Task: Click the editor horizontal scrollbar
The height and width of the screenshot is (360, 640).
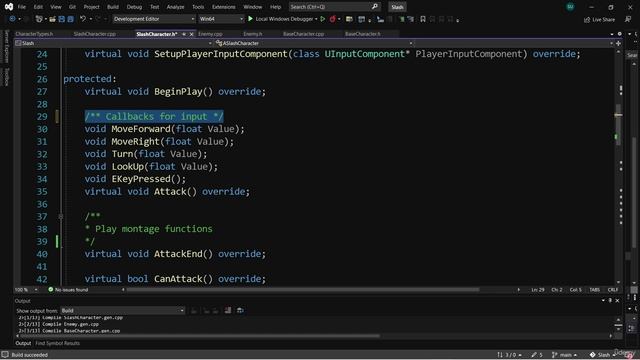Action: pos(303,290)
